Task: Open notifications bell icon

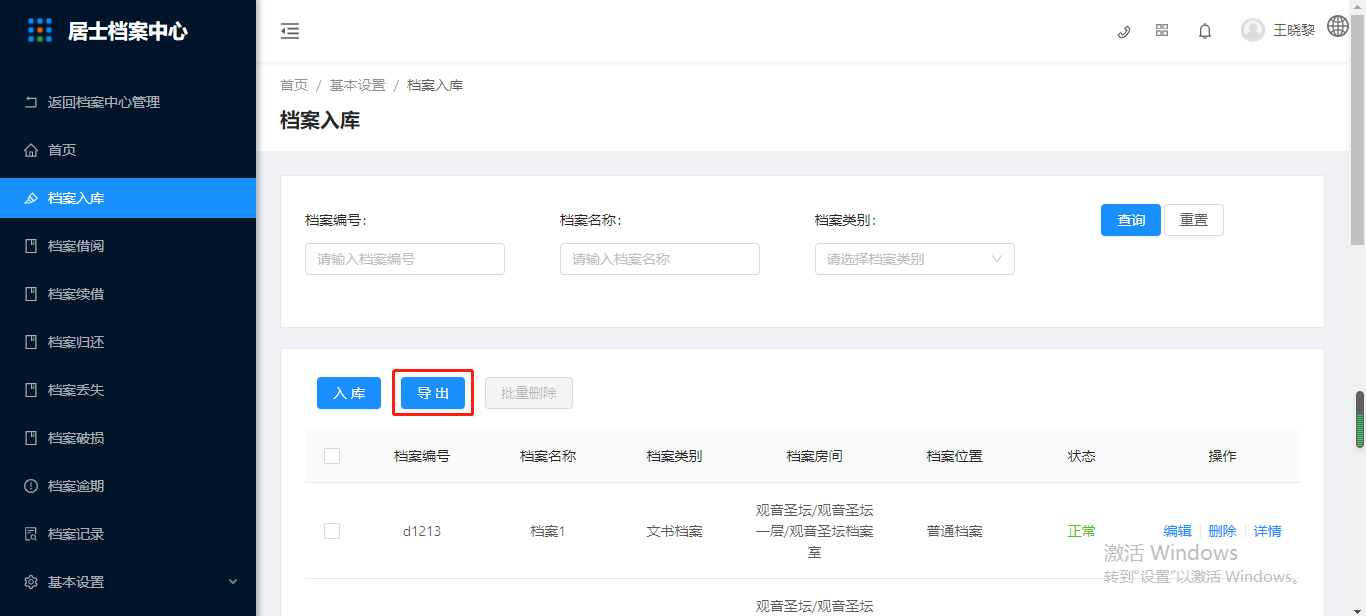Action: 1205,31
